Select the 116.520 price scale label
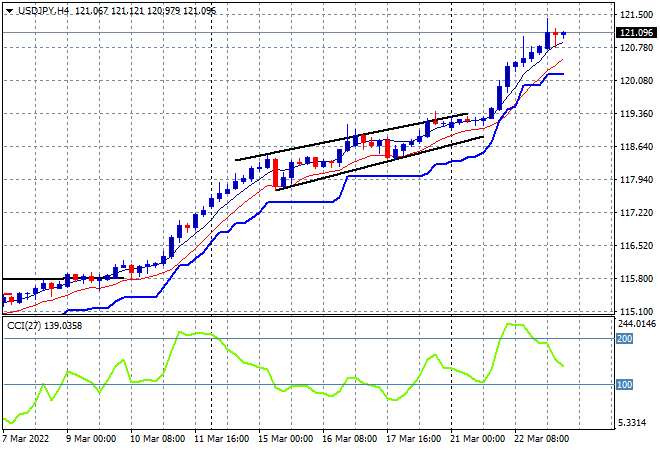This screenshot has width=660, height=450. (x=636, y=245)
